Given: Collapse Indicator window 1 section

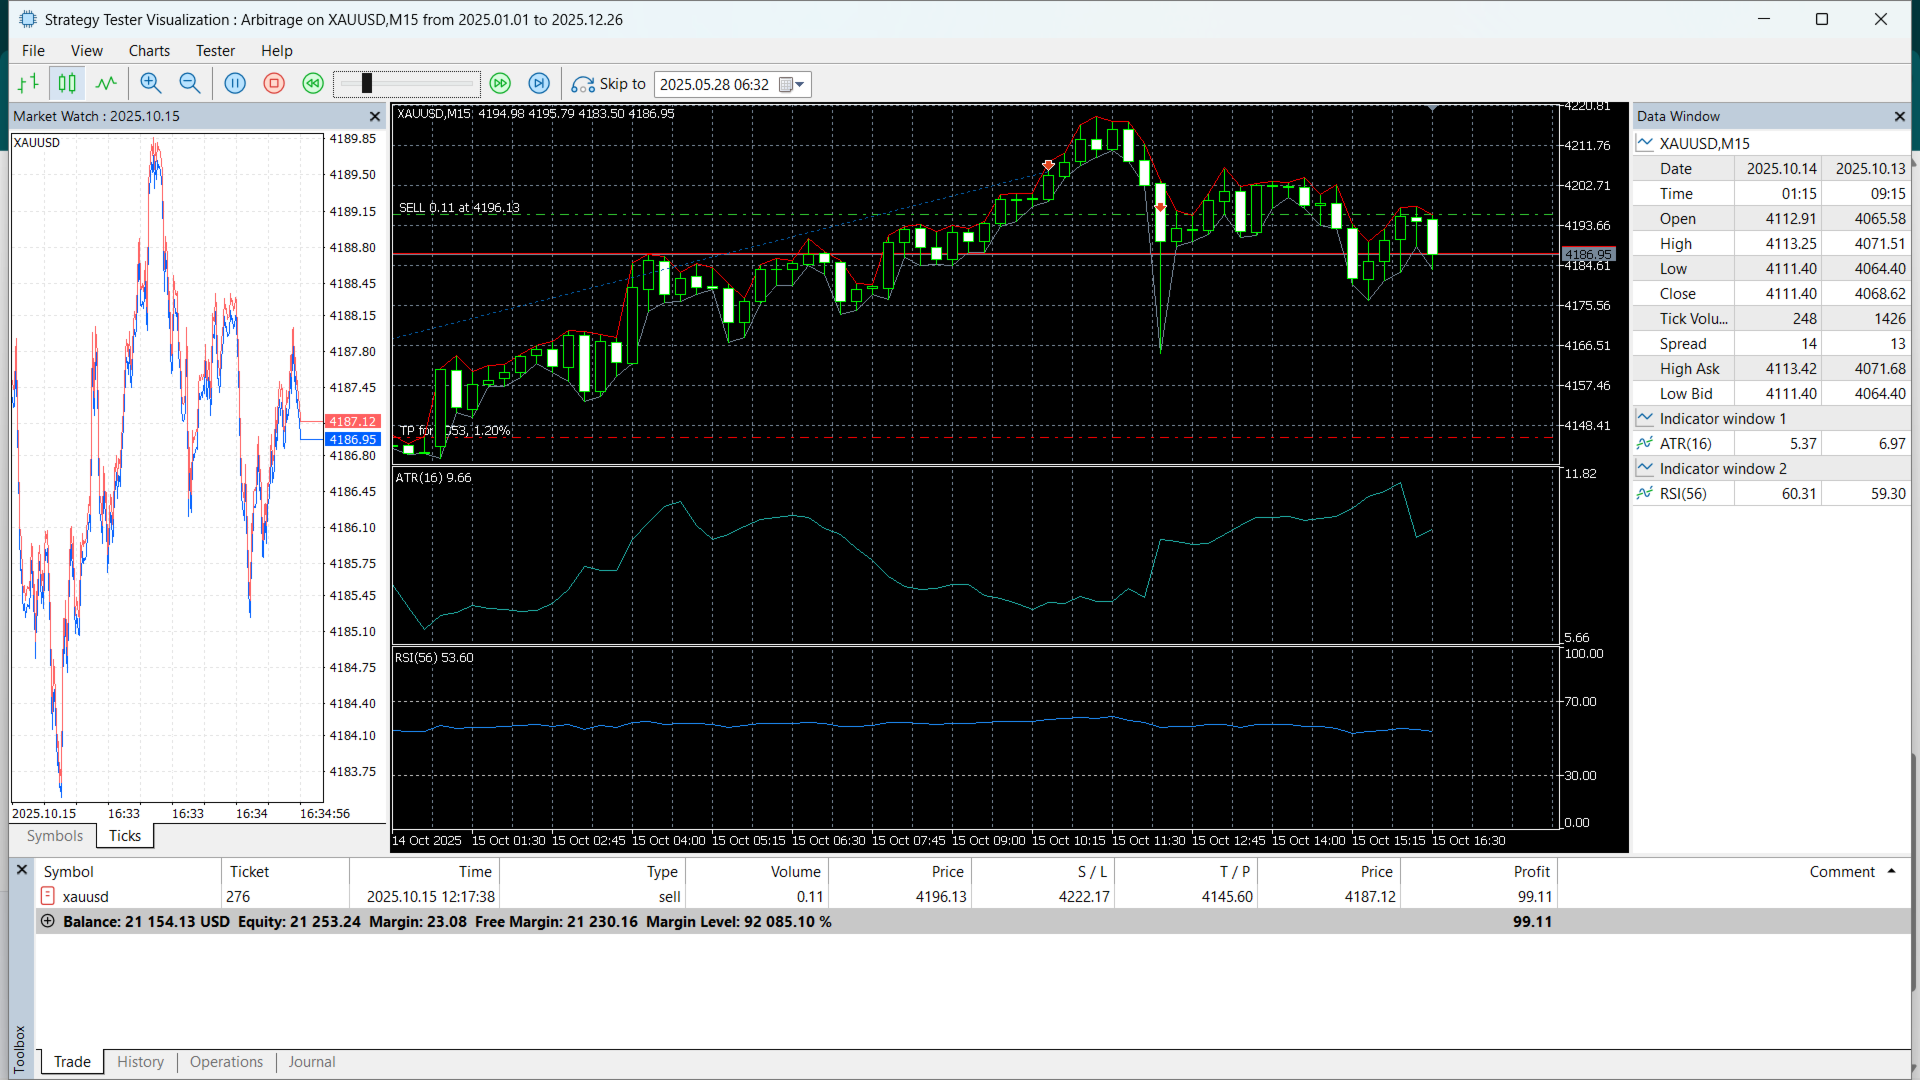Looking at the screenshot, I should click(1644, 418).
